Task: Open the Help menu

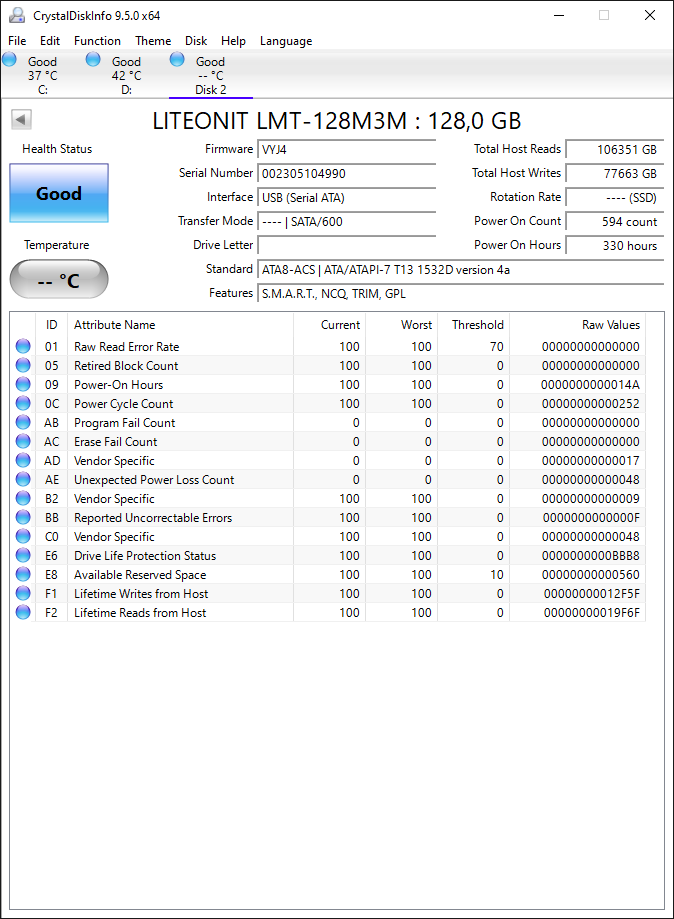Action: coord(233,40)
